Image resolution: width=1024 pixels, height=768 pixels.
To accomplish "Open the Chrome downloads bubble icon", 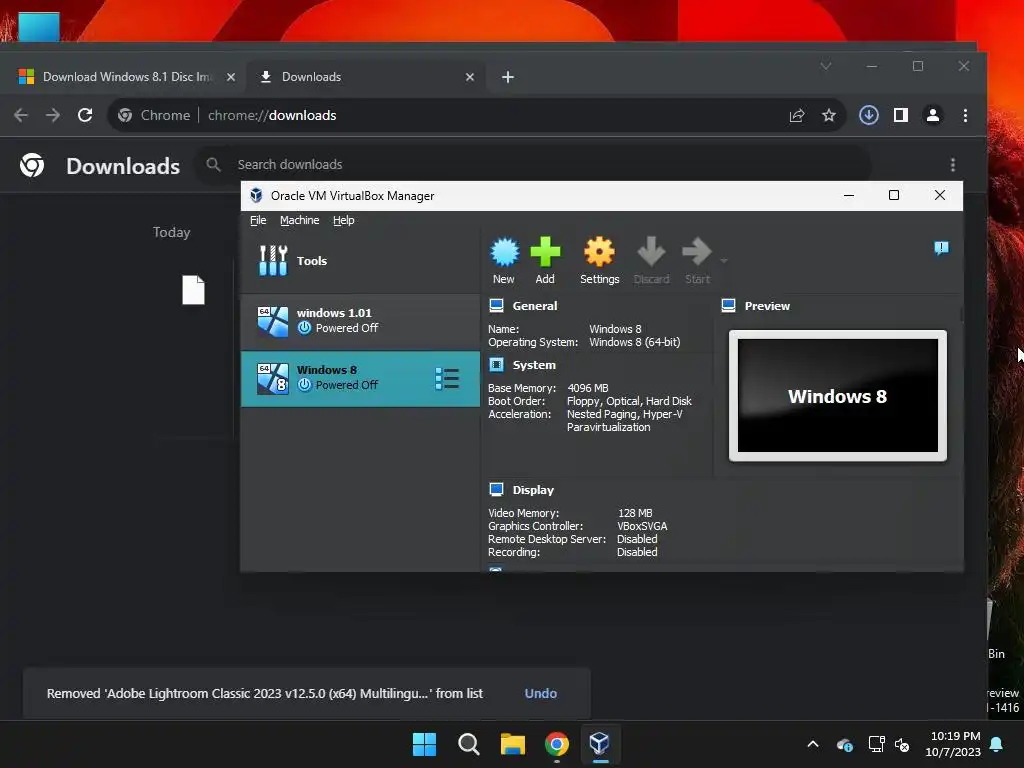I will click(869, 116).
